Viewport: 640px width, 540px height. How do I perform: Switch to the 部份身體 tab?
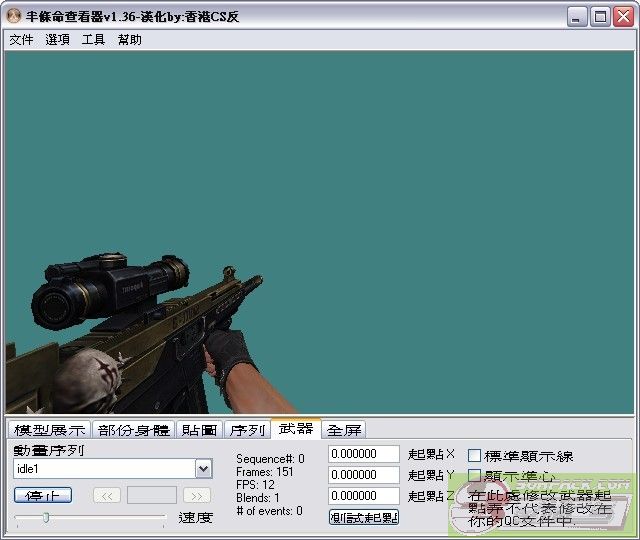pos(134,430)
